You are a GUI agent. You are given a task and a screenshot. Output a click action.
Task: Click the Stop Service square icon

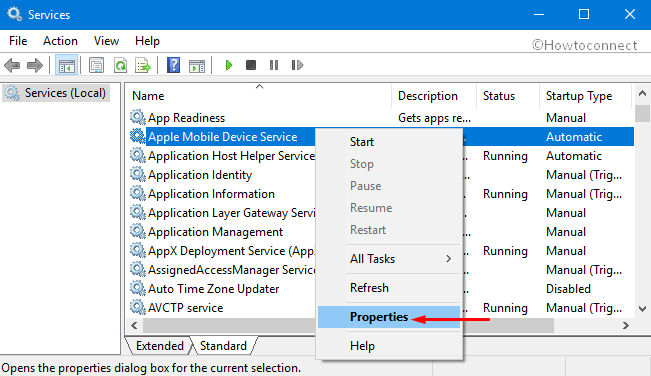[251, 65]
